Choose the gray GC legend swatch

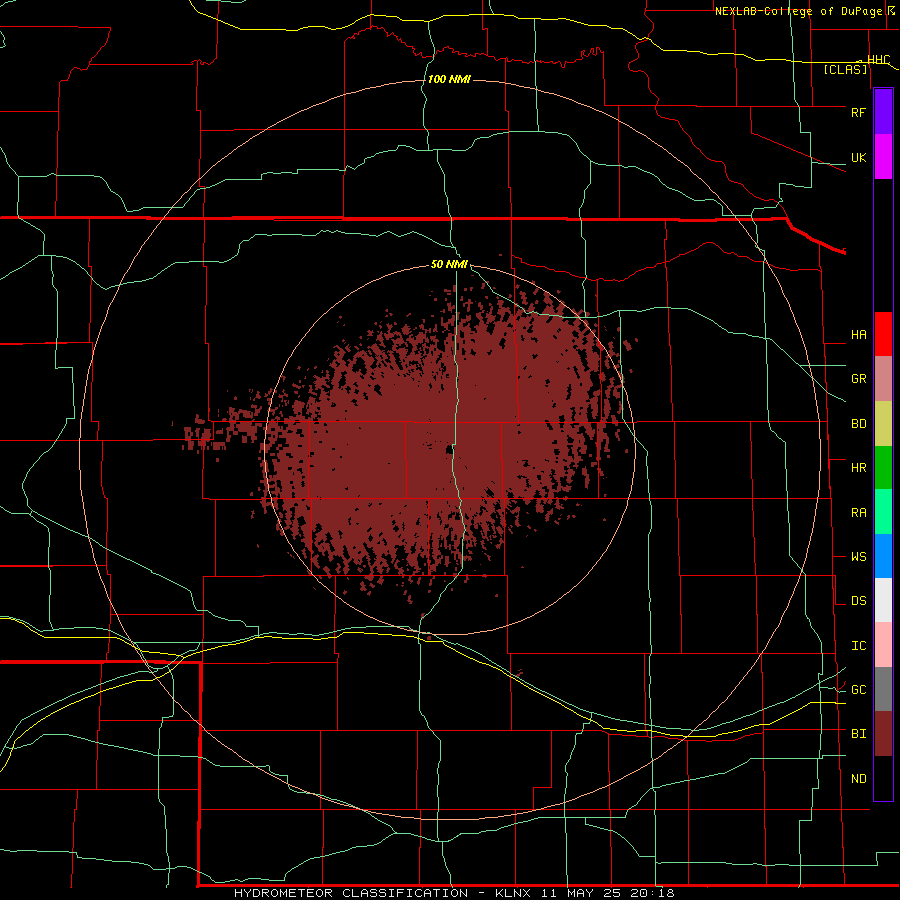[x=883, y=689]
